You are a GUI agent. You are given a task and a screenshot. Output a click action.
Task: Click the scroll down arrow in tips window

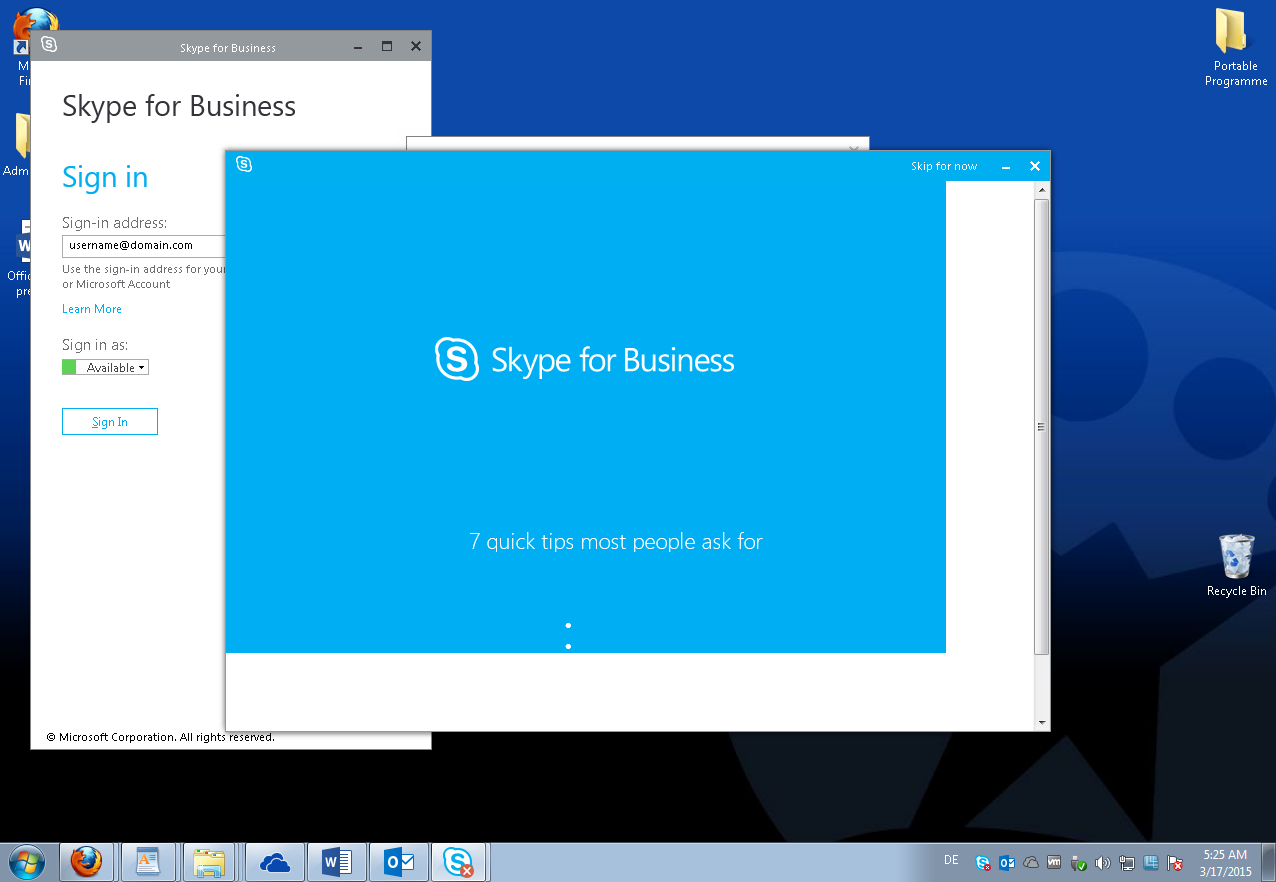click(x=1041, y=723)
